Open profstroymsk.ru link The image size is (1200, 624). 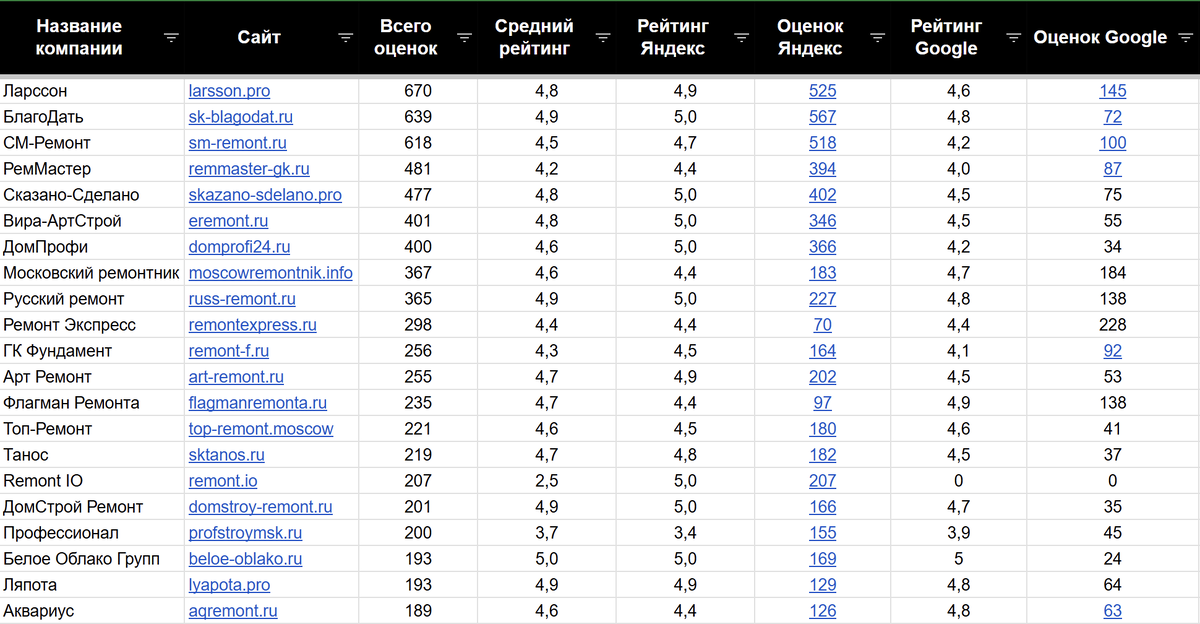pos(245,533)
